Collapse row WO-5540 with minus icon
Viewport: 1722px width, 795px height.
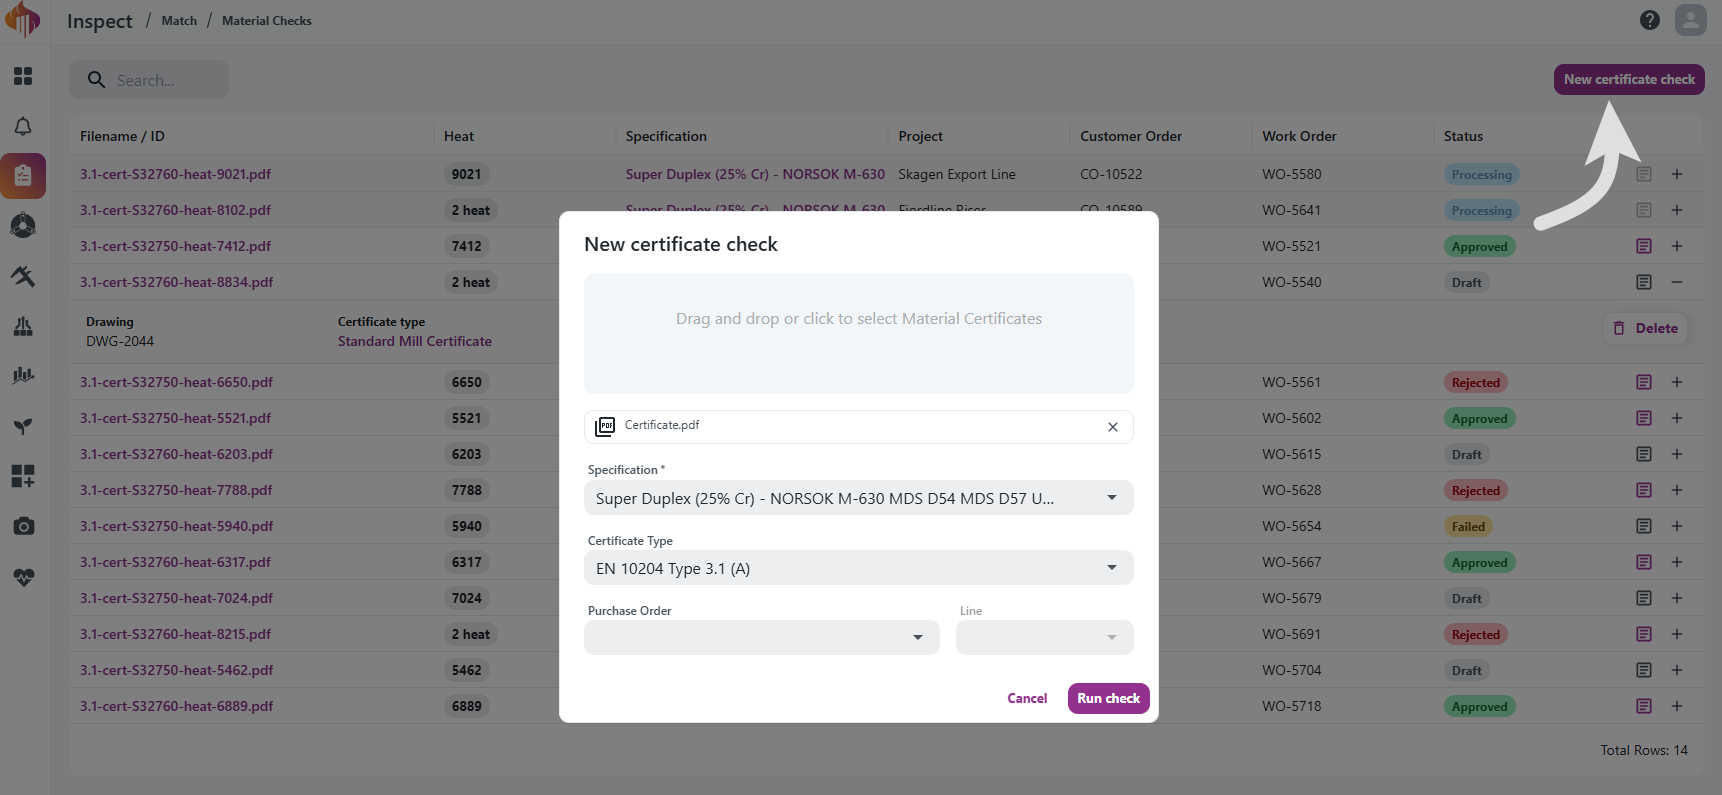point(1677,282)
